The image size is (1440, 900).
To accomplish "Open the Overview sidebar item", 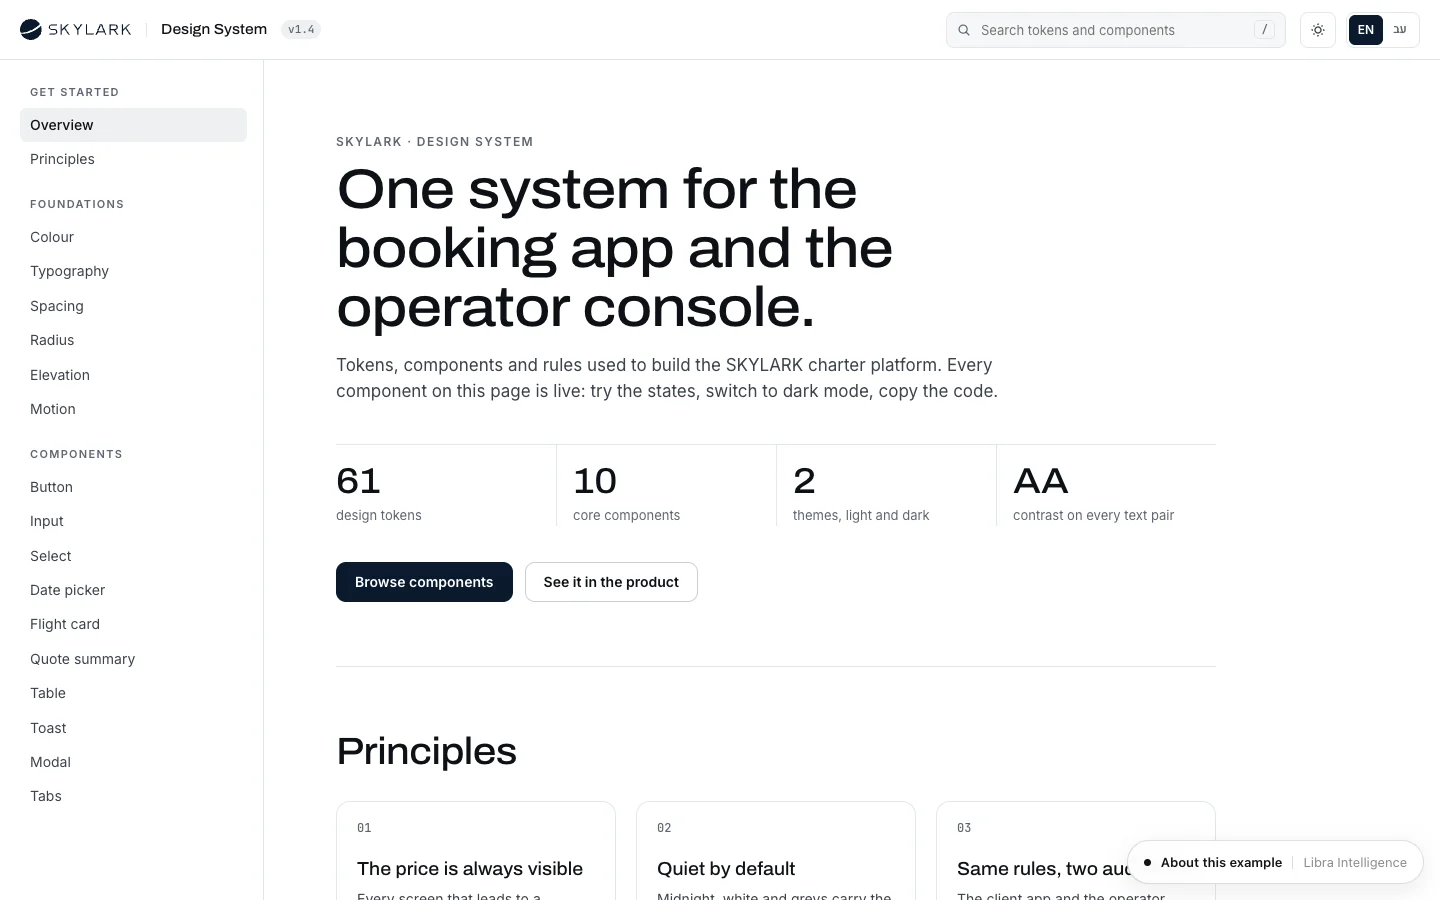I will click(133, 125).
